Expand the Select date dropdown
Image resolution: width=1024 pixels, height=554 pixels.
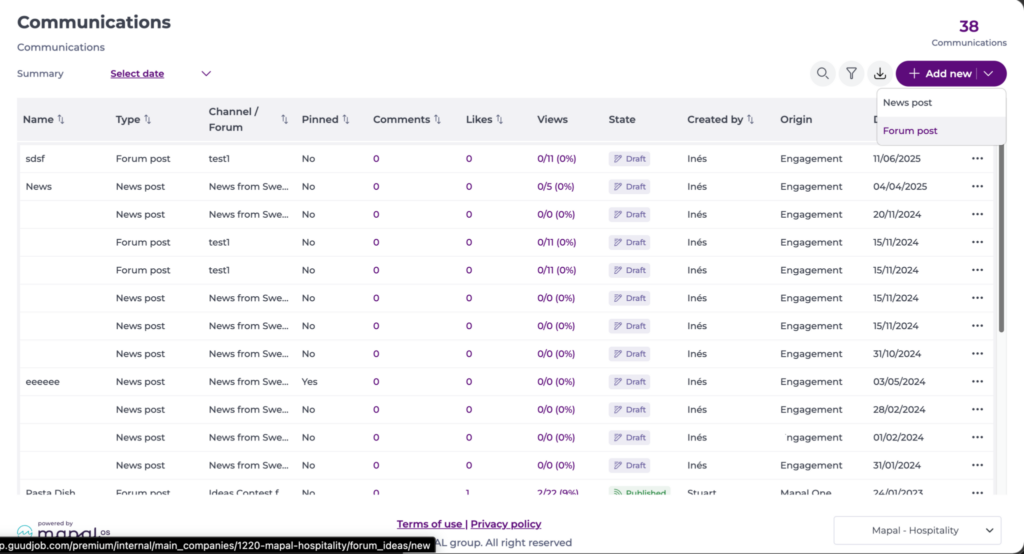tap(206, 73)
